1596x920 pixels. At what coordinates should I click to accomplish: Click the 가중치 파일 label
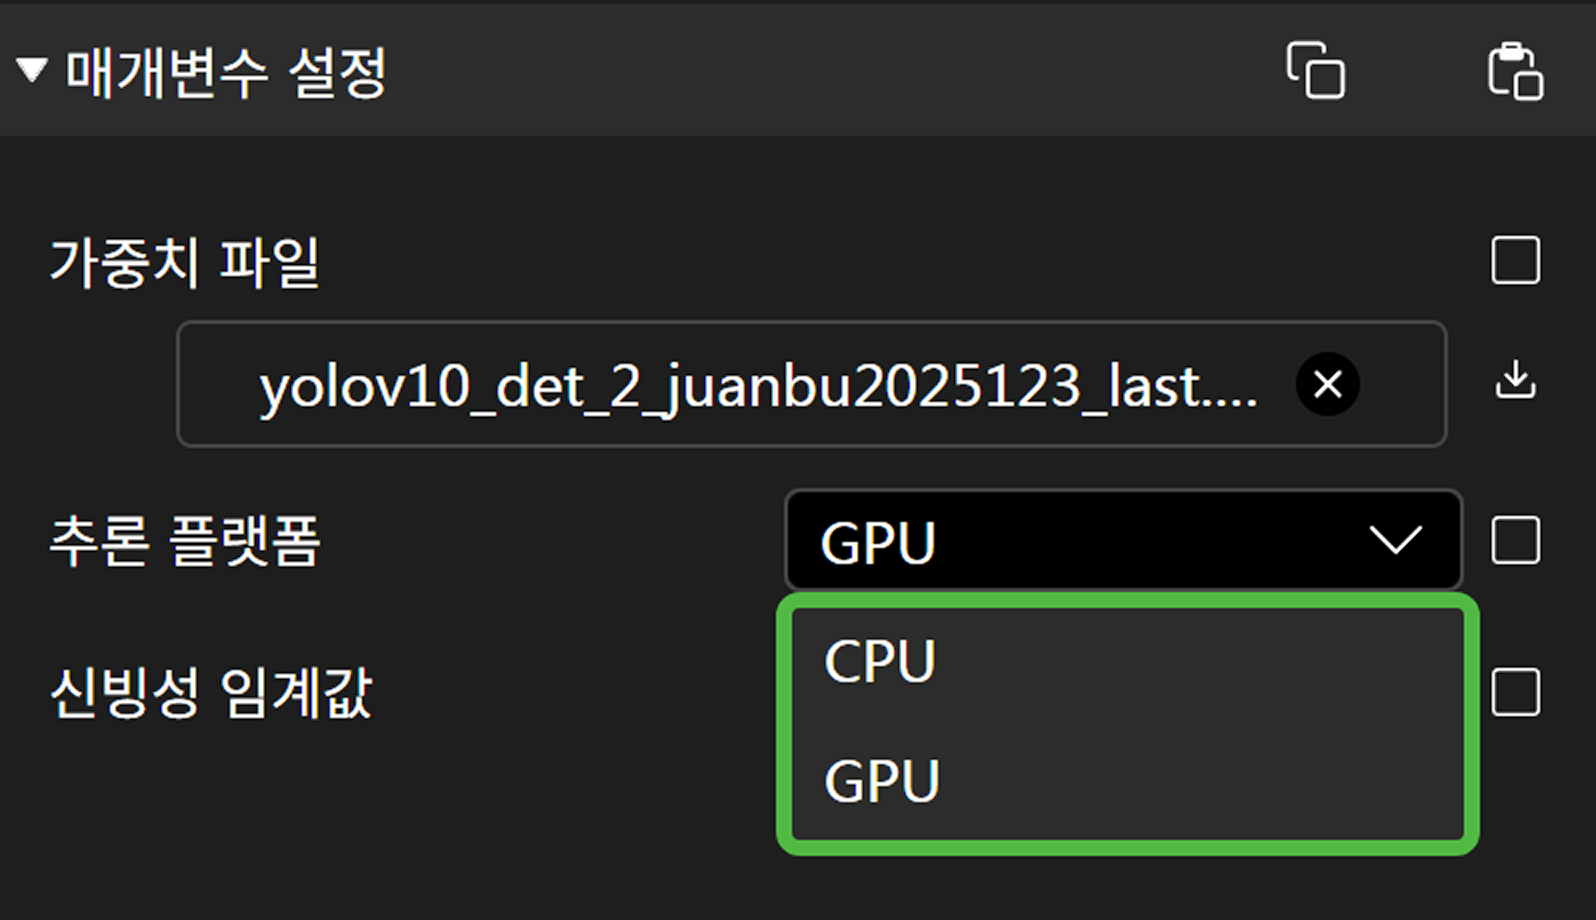click(x=185, y=263)
